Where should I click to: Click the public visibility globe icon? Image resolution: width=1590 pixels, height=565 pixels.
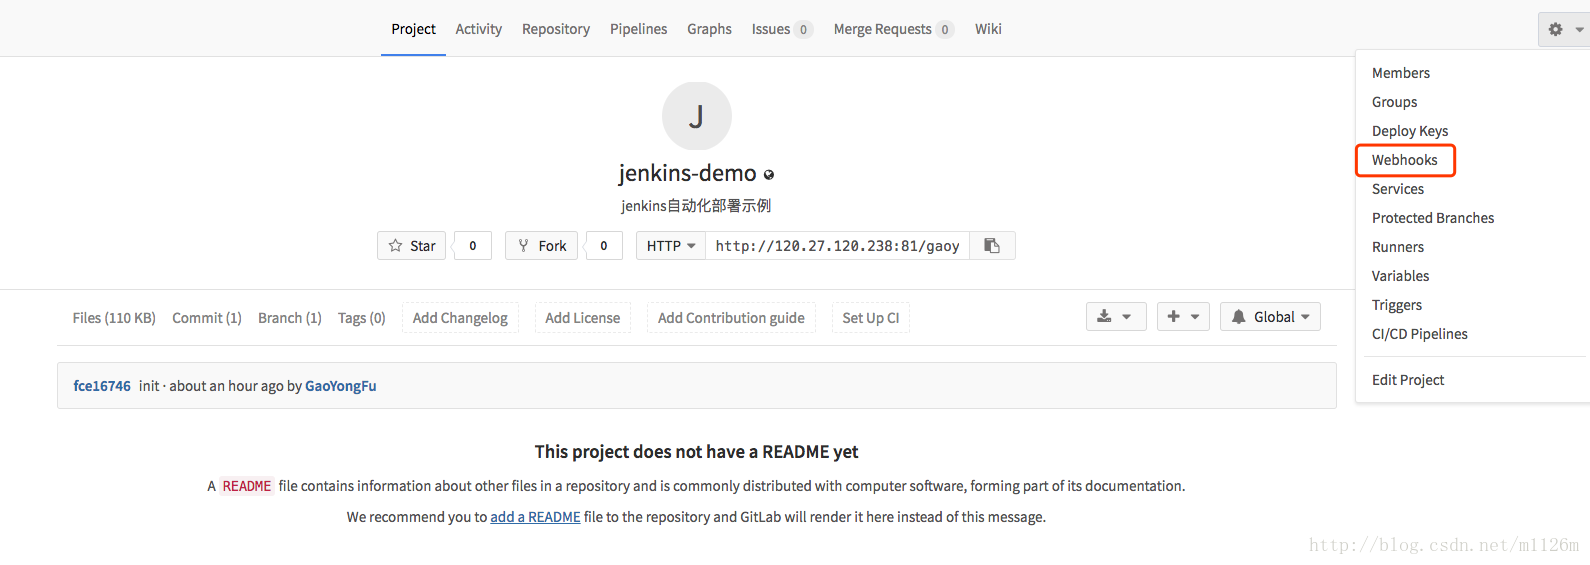pyautogui.click(x=769, y=175)
